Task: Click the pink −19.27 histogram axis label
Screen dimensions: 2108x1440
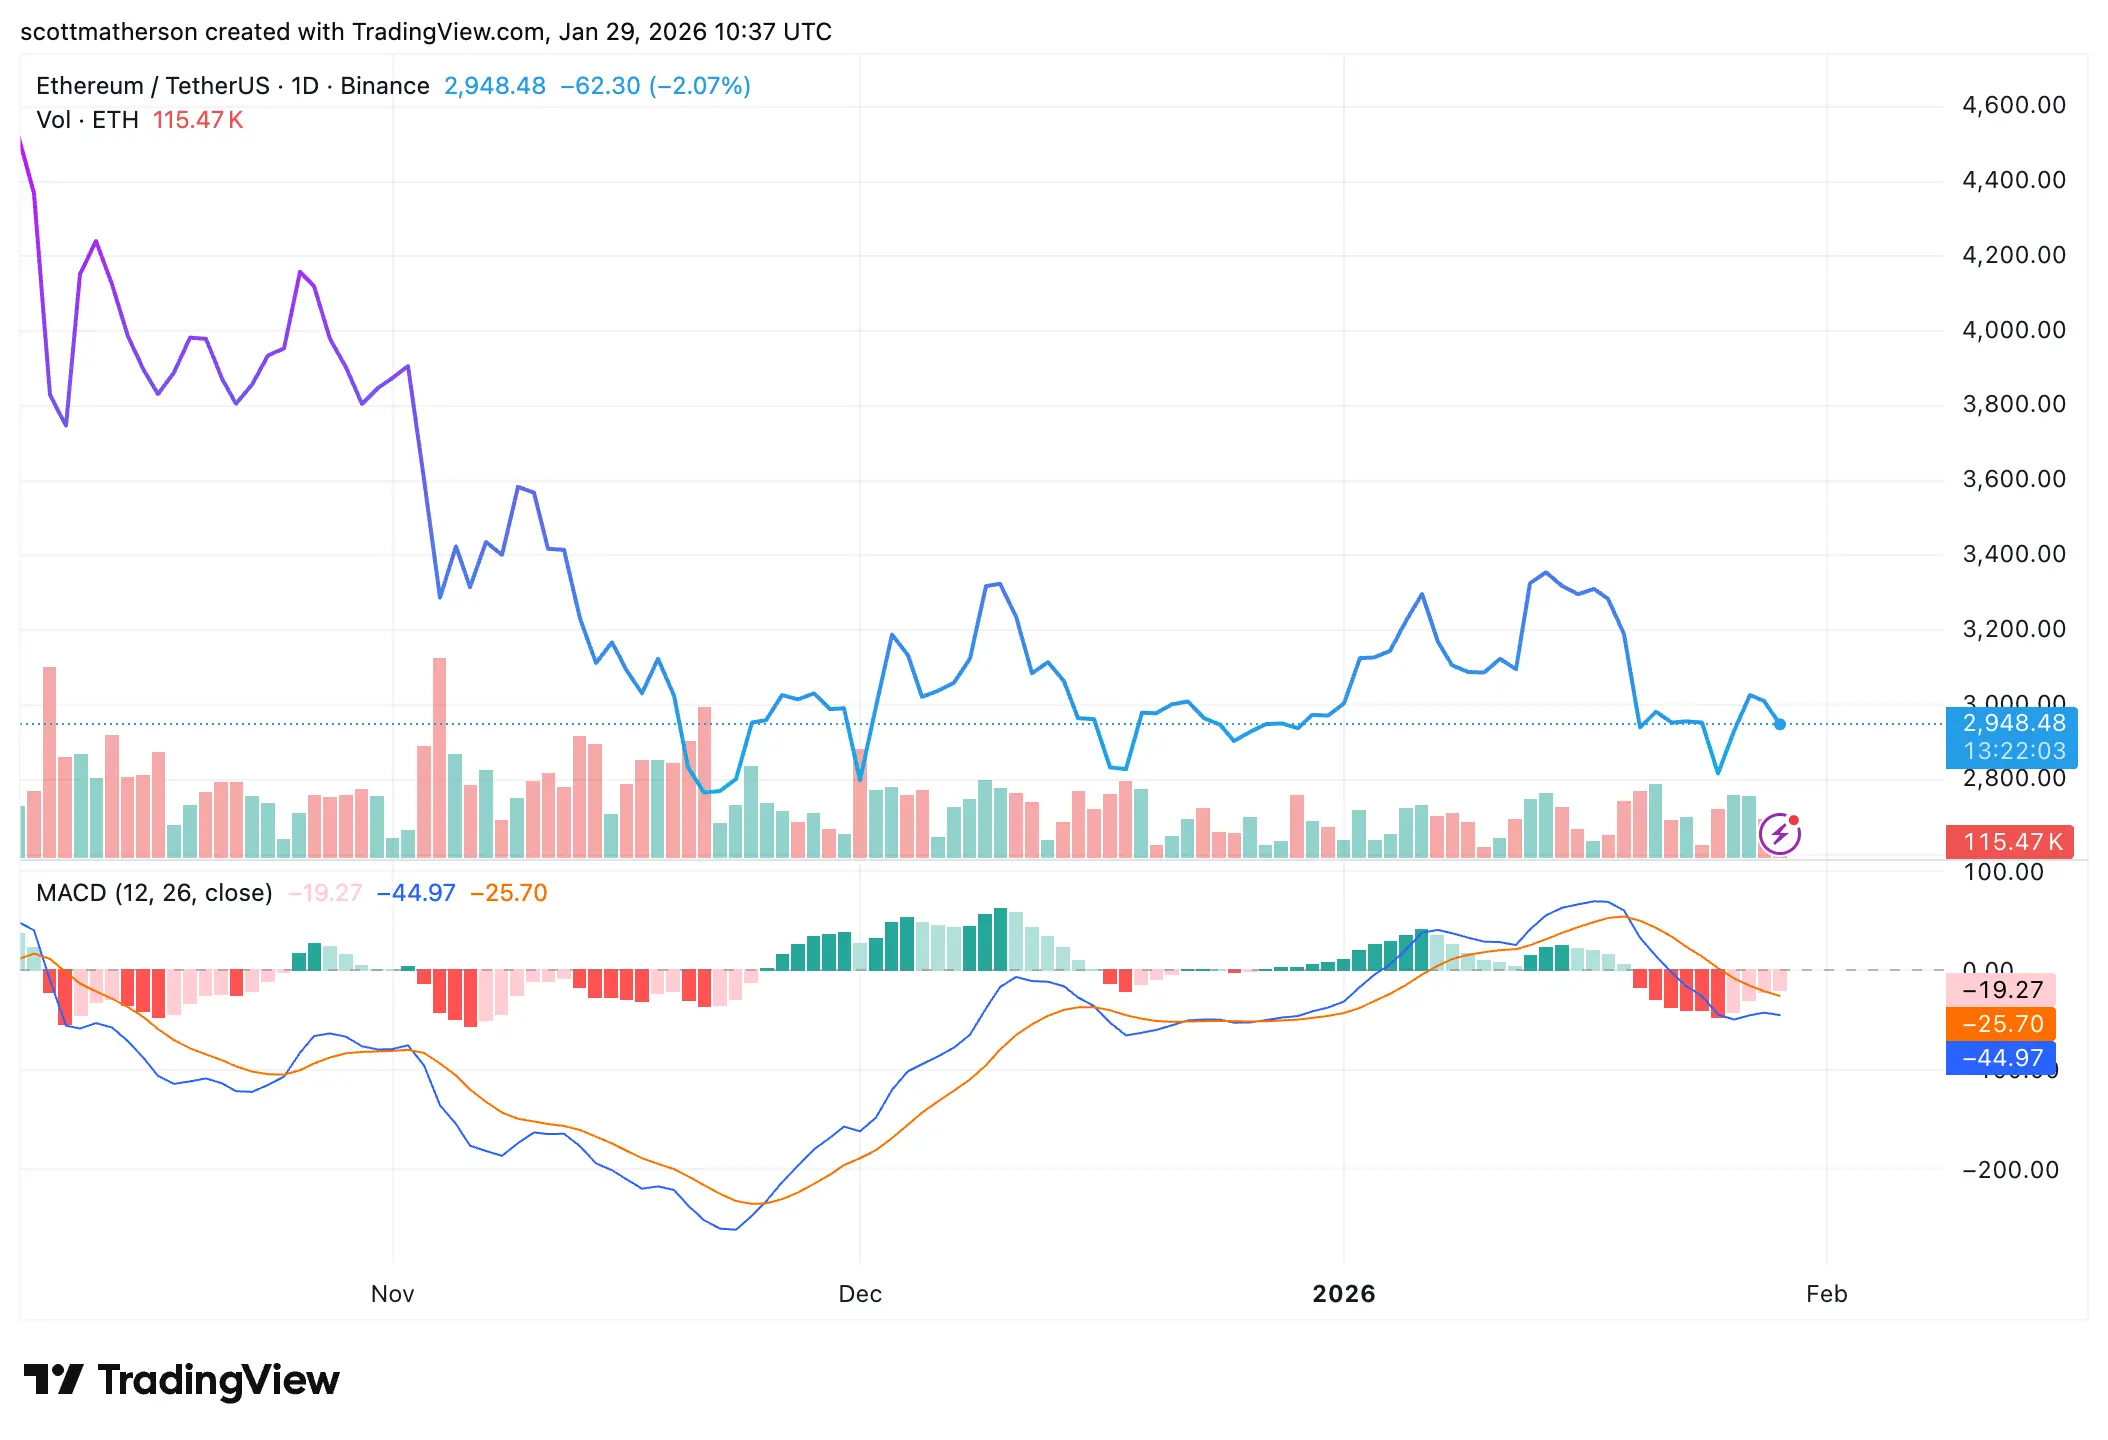Action: point(2002,990)
